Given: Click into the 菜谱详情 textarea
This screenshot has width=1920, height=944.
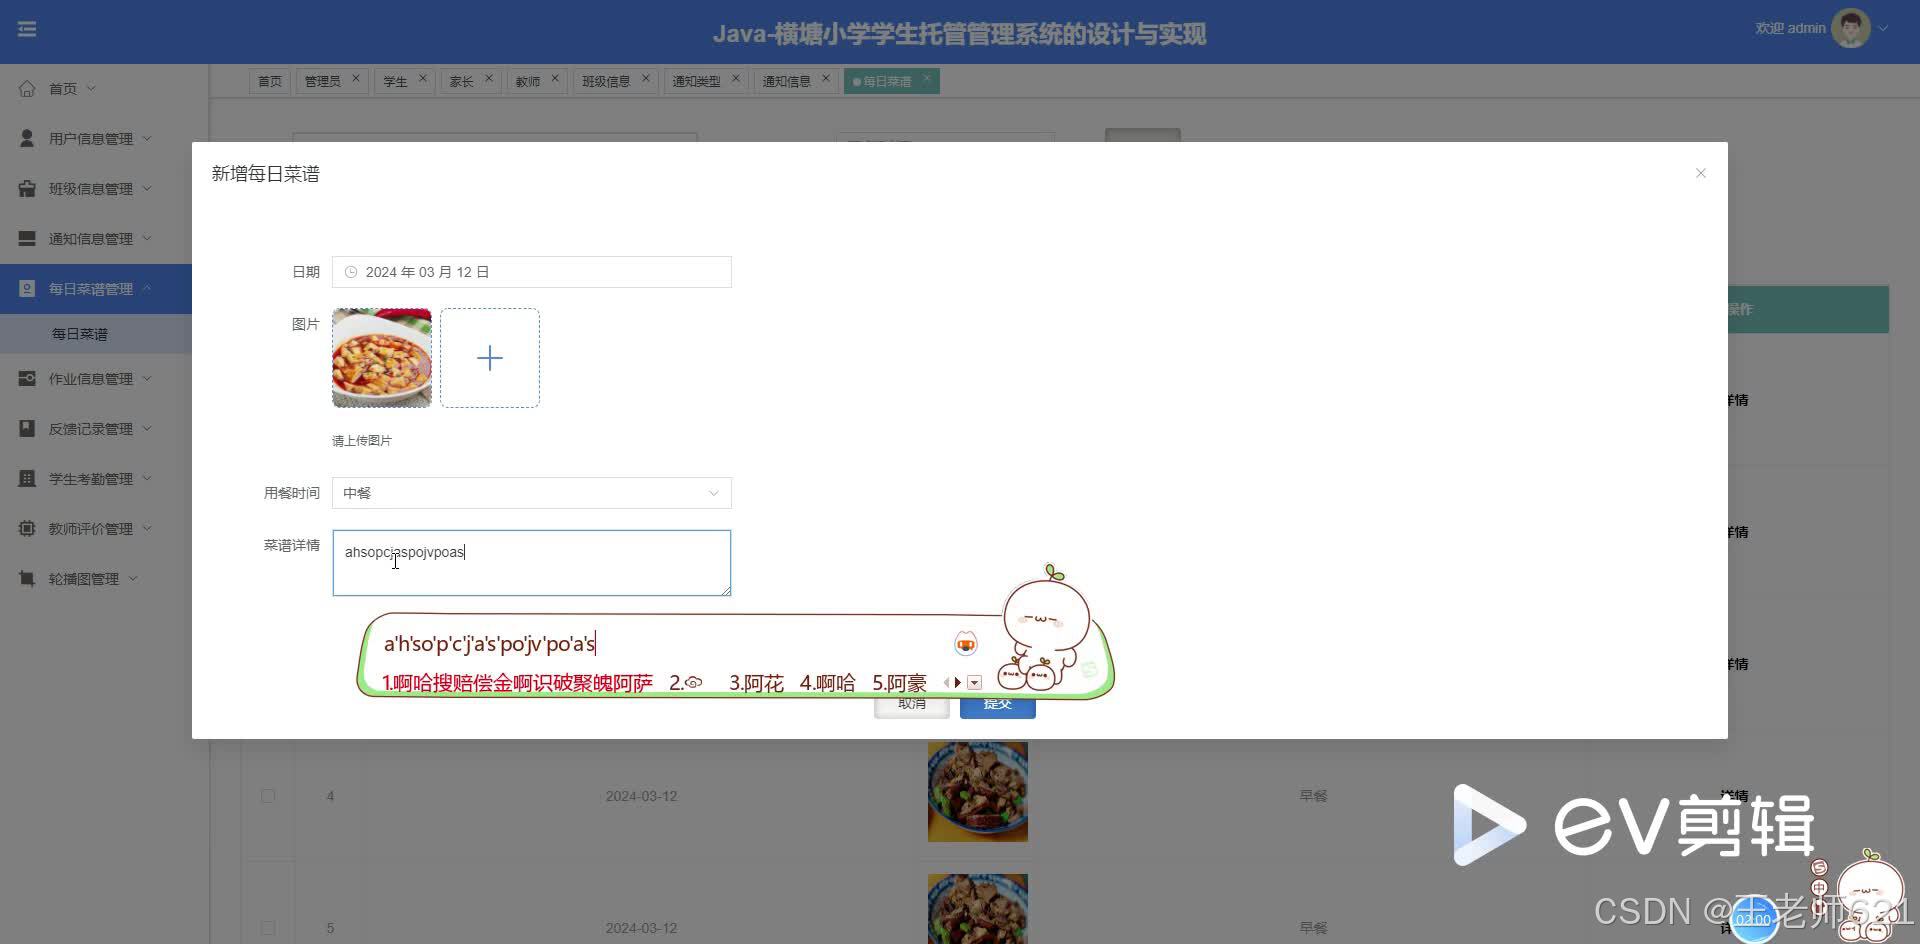Looking at the screenshot, I should point(531,563).
